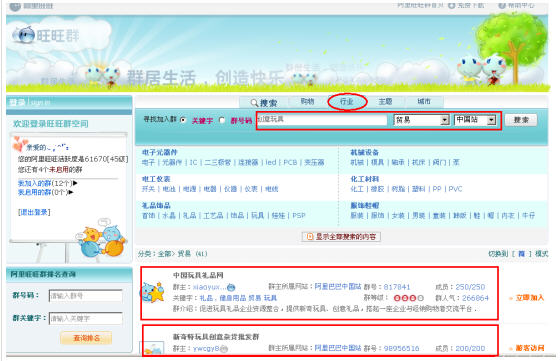Open the 中国站 site dropdown
This screenshot has height=361, width=560.
coord(475,120)
